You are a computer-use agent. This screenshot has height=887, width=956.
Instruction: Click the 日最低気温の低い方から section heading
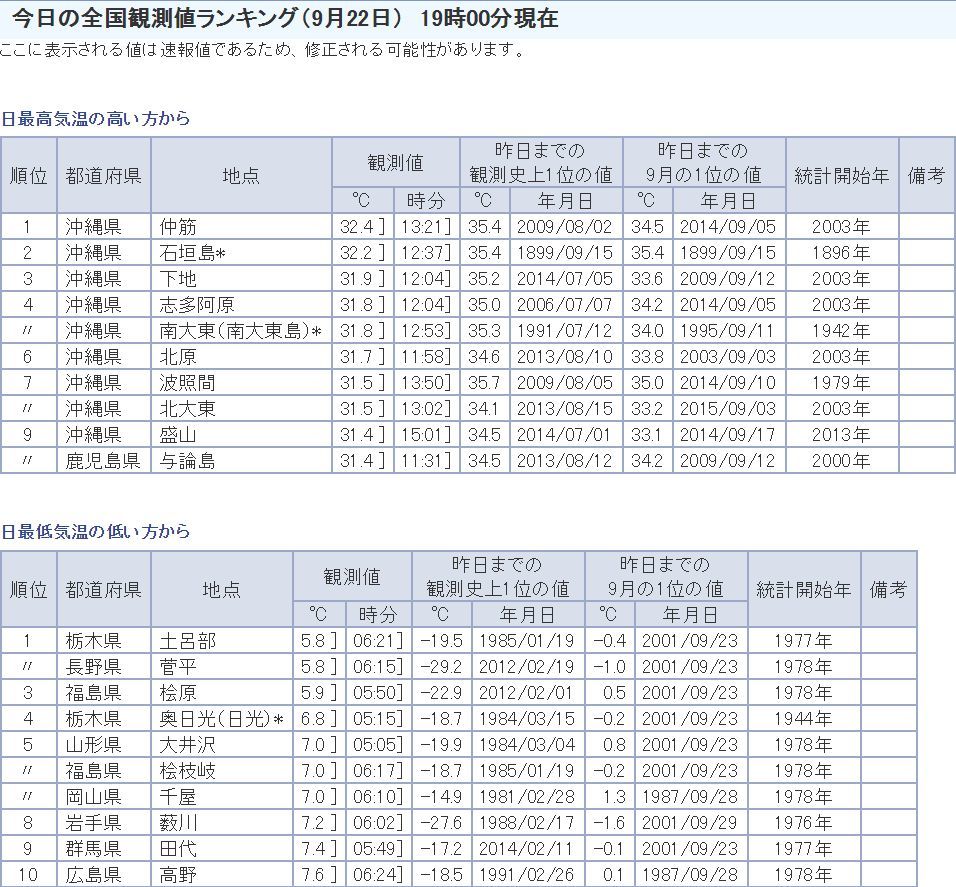95,531
